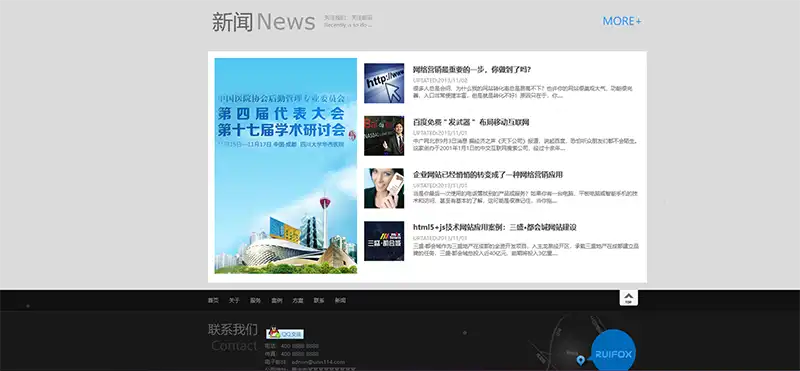Go to 首页 in footer navigation

[x=213, y=301]
